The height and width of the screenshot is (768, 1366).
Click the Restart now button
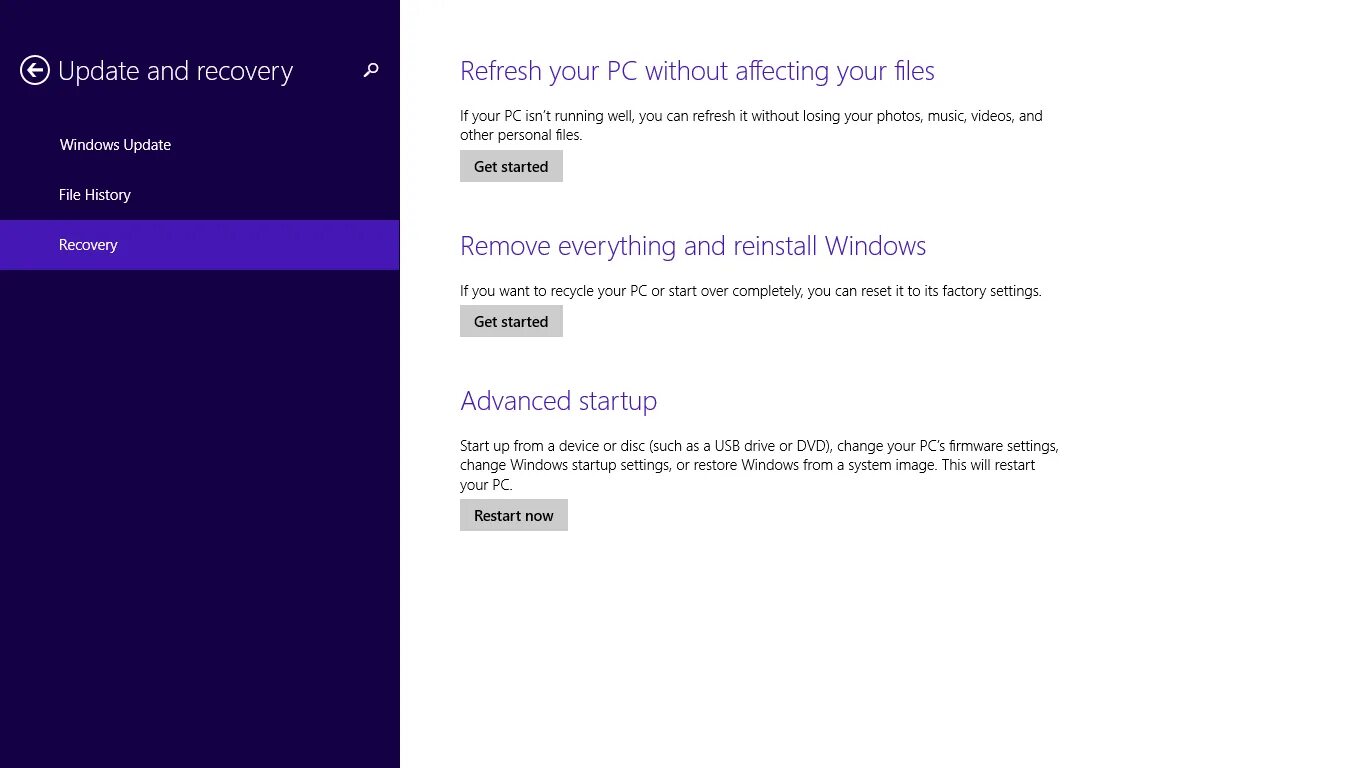(x=514, y=515)
